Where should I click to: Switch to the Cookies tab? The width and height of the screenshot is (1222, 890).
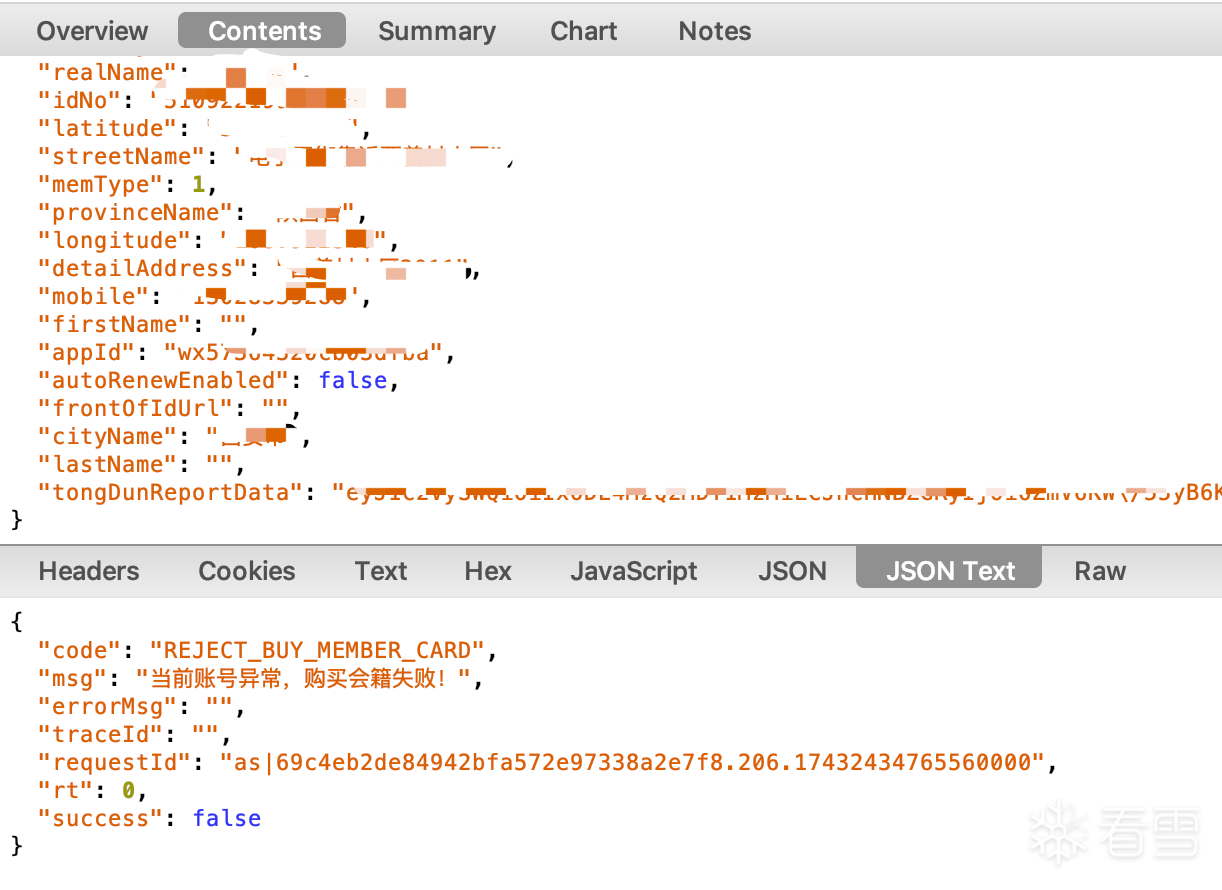tap(247, 571)
